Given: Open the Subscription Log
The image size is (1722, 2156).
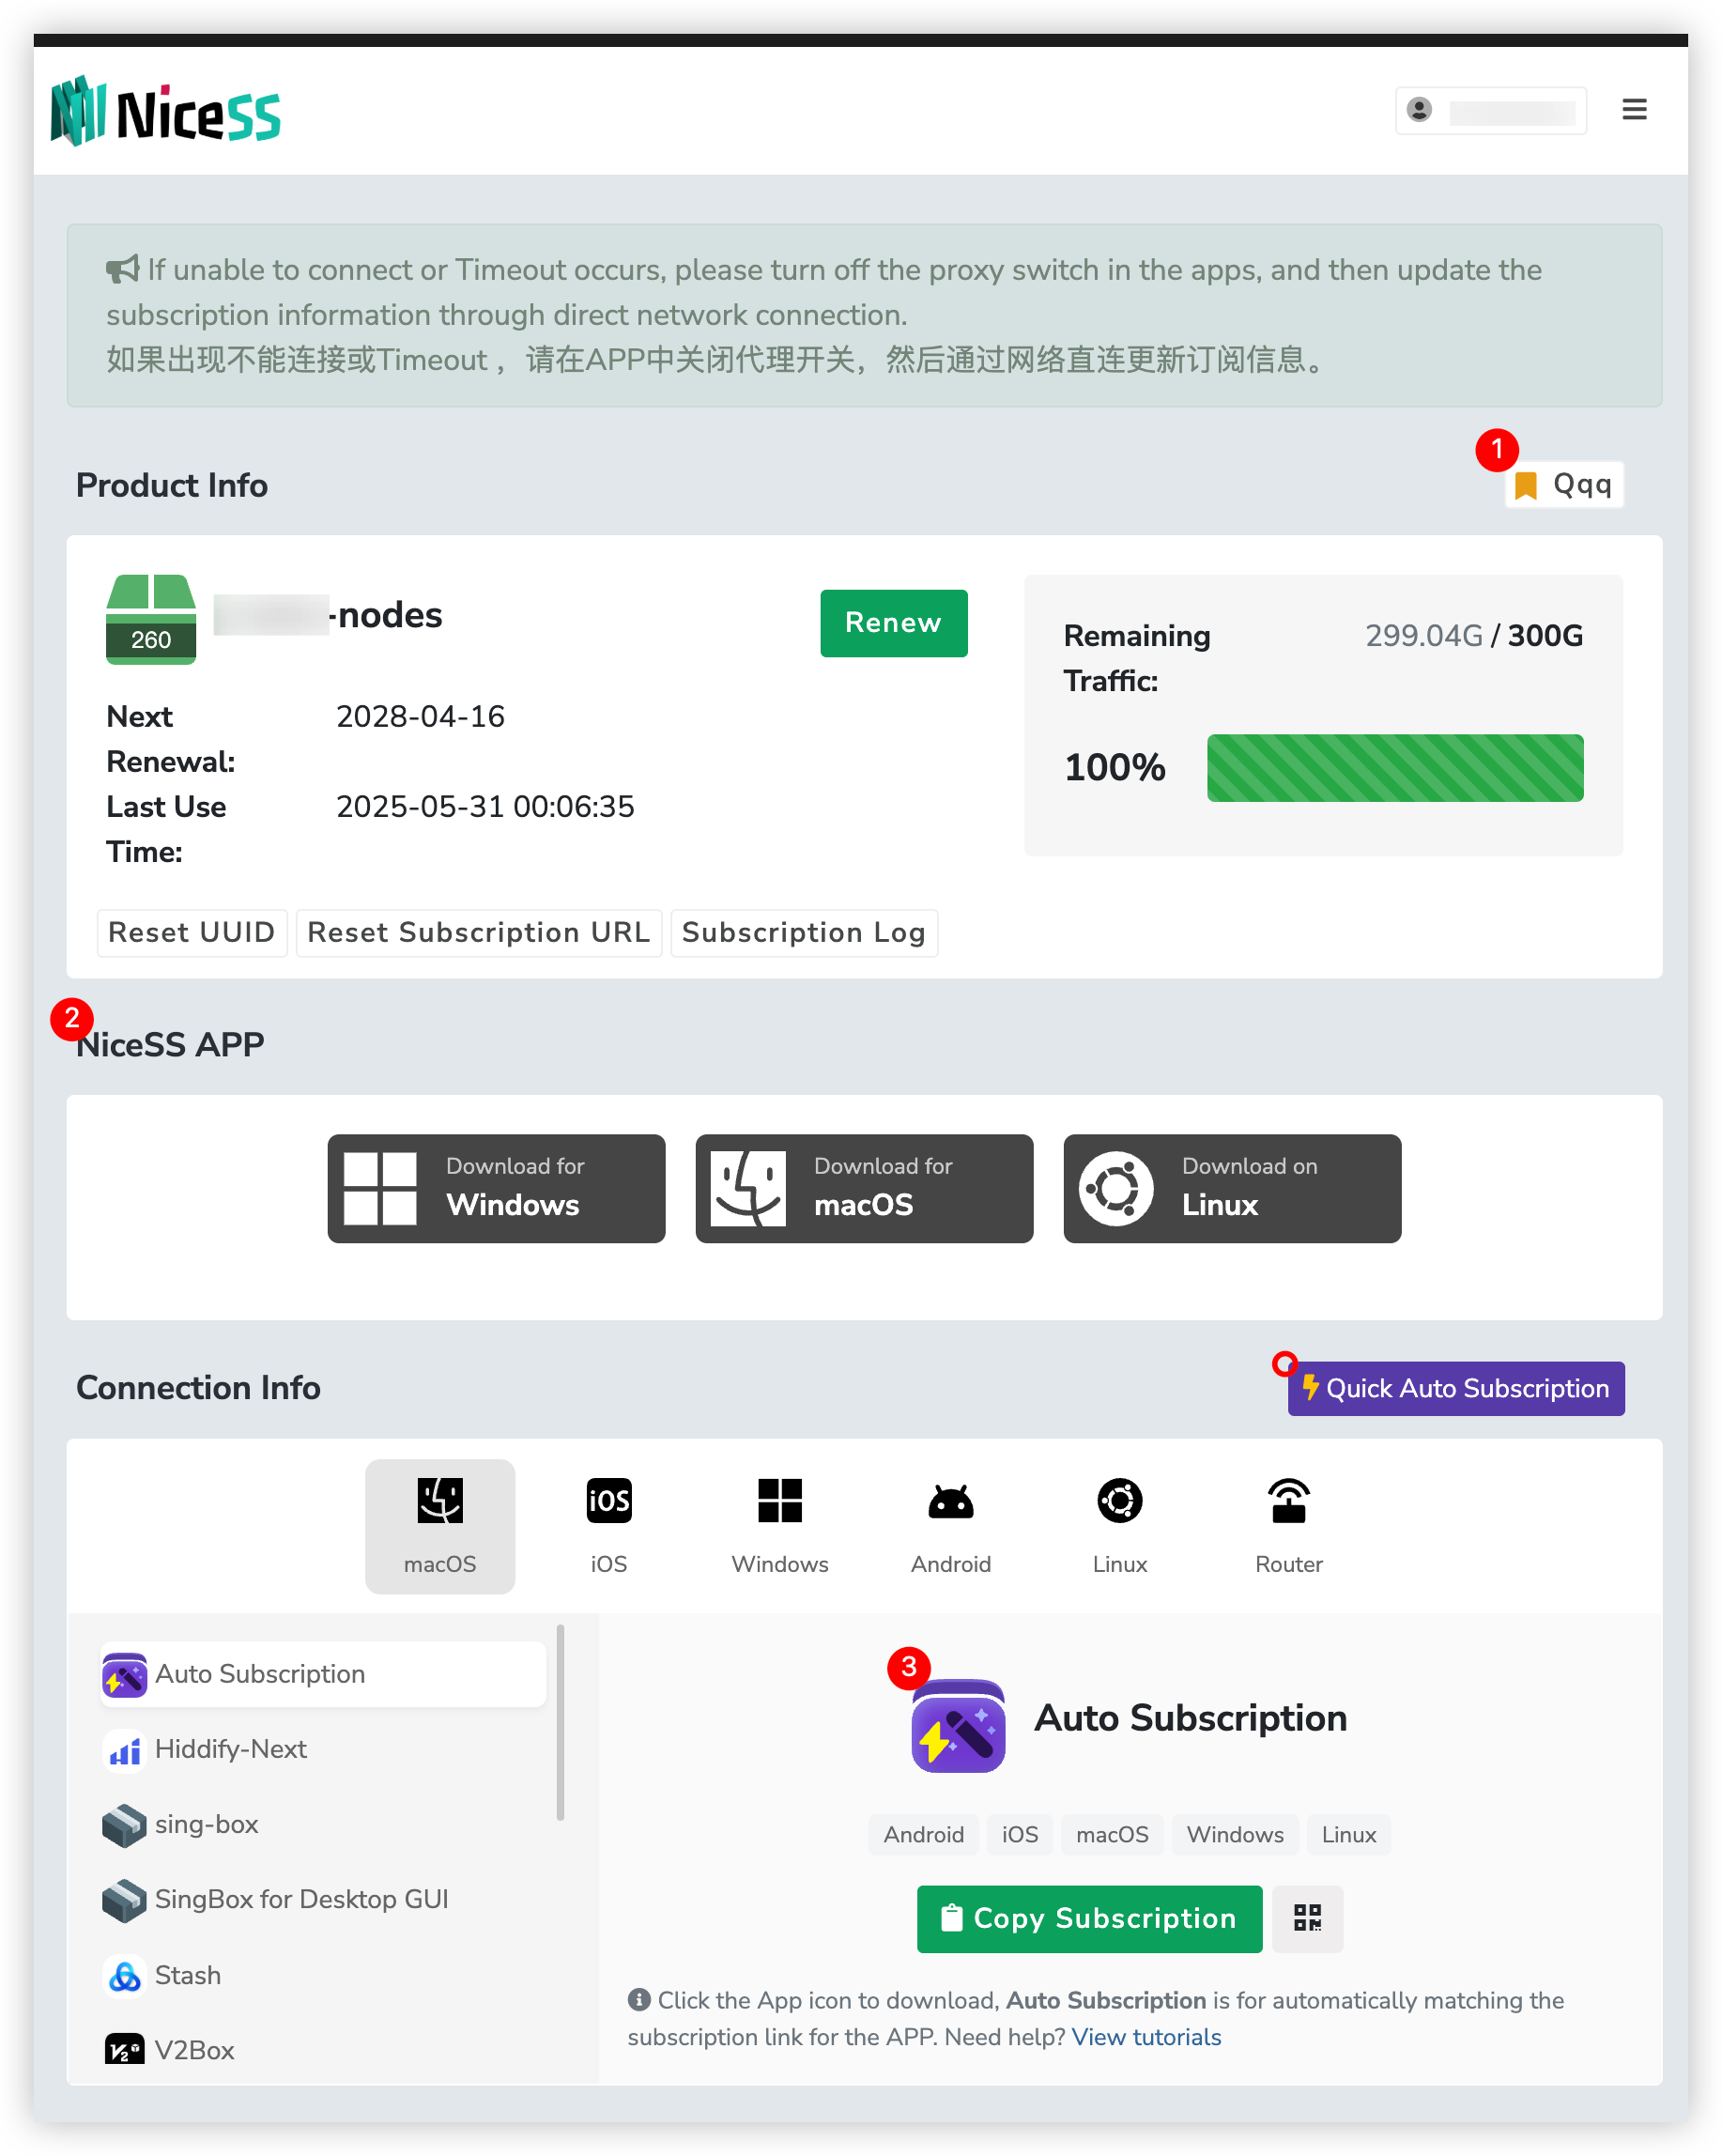Looking at the screenshot, I should pos(803,932).
